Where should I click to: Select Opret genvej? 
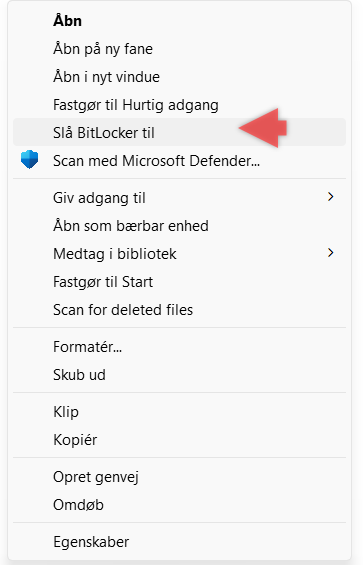[x=180, y=477]
